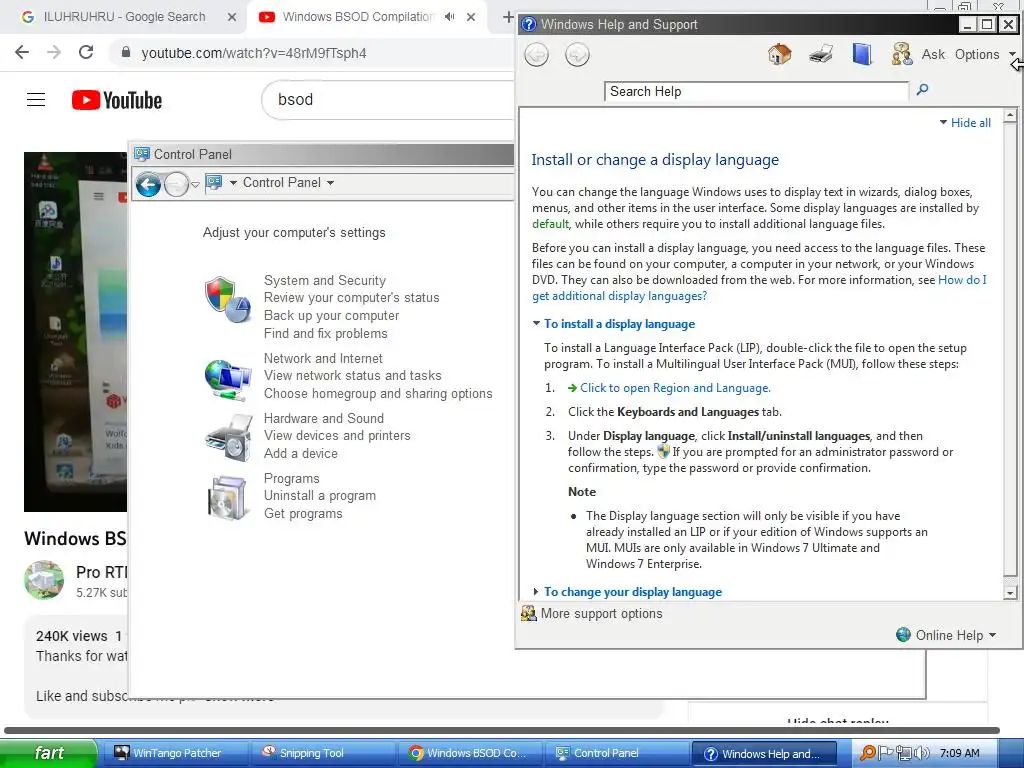Viewport: 1024px width, 768px height.
Task: Click More support options link
Action: pos(601,613)
